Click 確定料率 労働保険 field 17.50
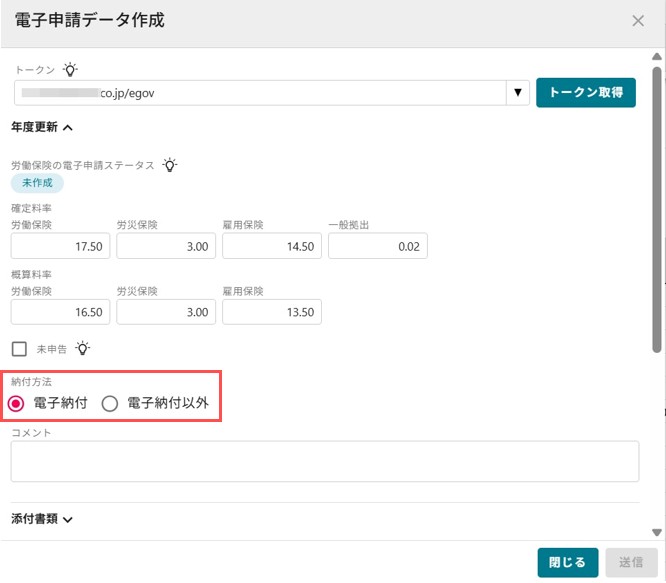 (60, 246)
